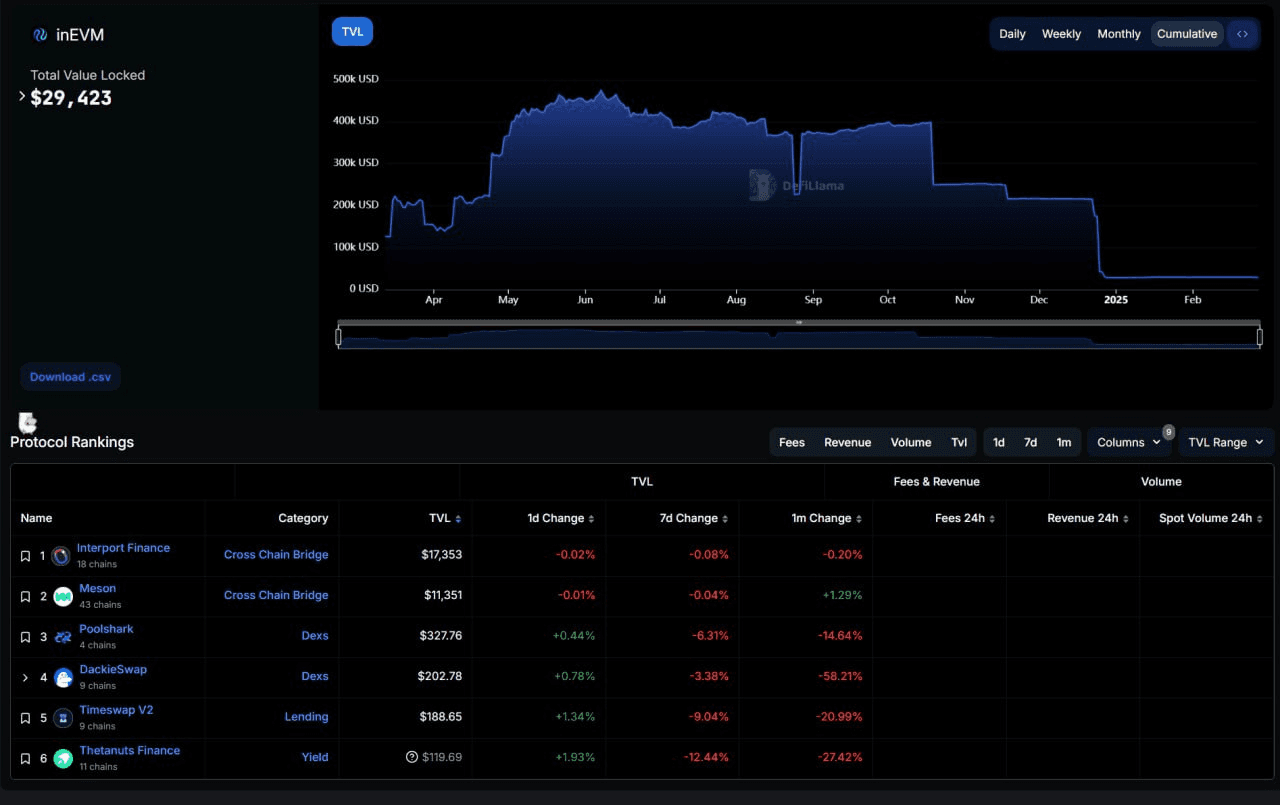The width and height of the screenshot is (1280, 805).
Task: Open the Lending category link
Action: (x=306, y=717)
